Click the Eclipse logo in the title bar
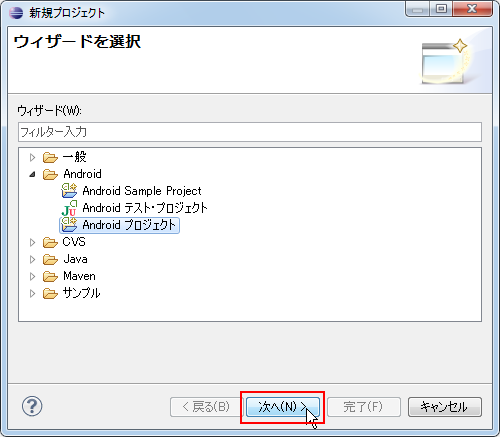The image size is (500, 437). coord(16,13)
